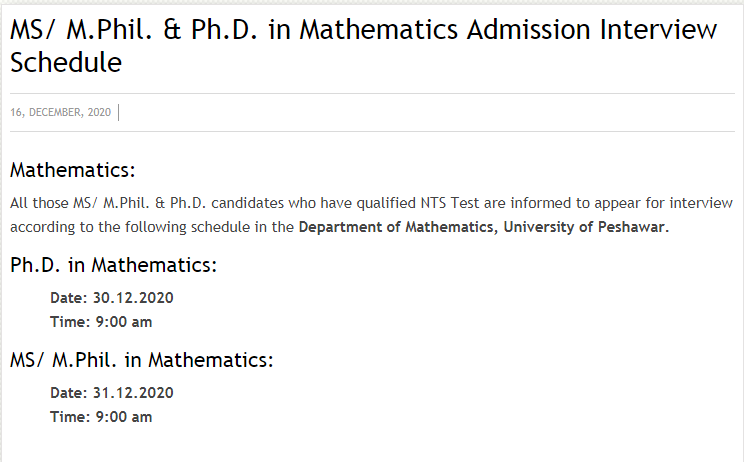Viewport: 744px width, 462px height.
Task: Click Time: 9:00 am under Ph.D.
Action: coord(101,322)
